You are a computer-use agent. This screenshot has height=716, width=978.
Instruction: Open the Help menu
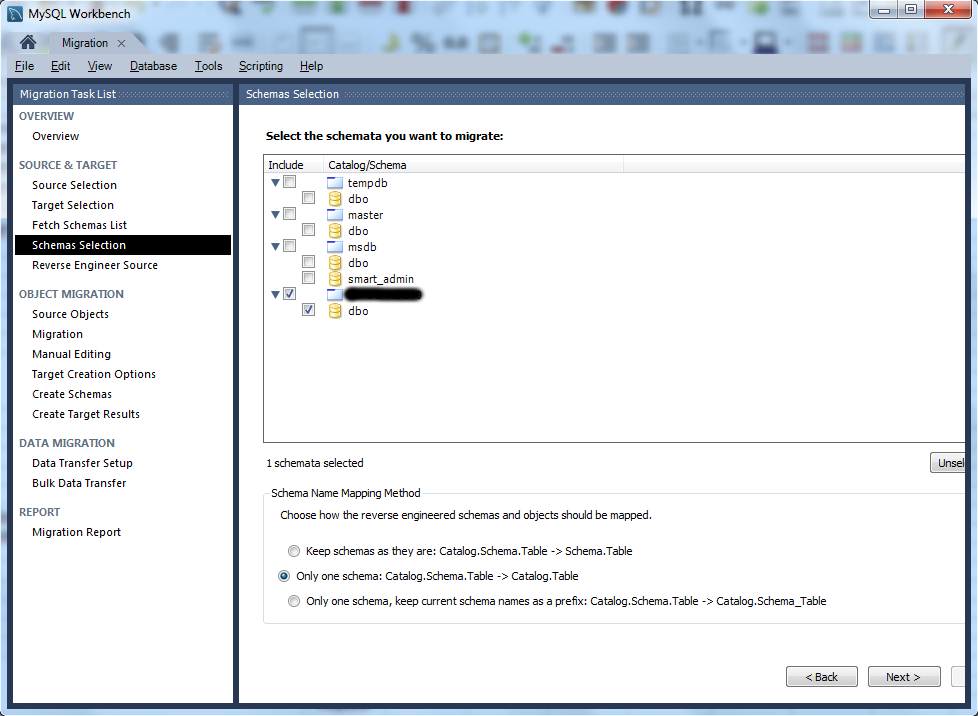[x=311, y=66]
